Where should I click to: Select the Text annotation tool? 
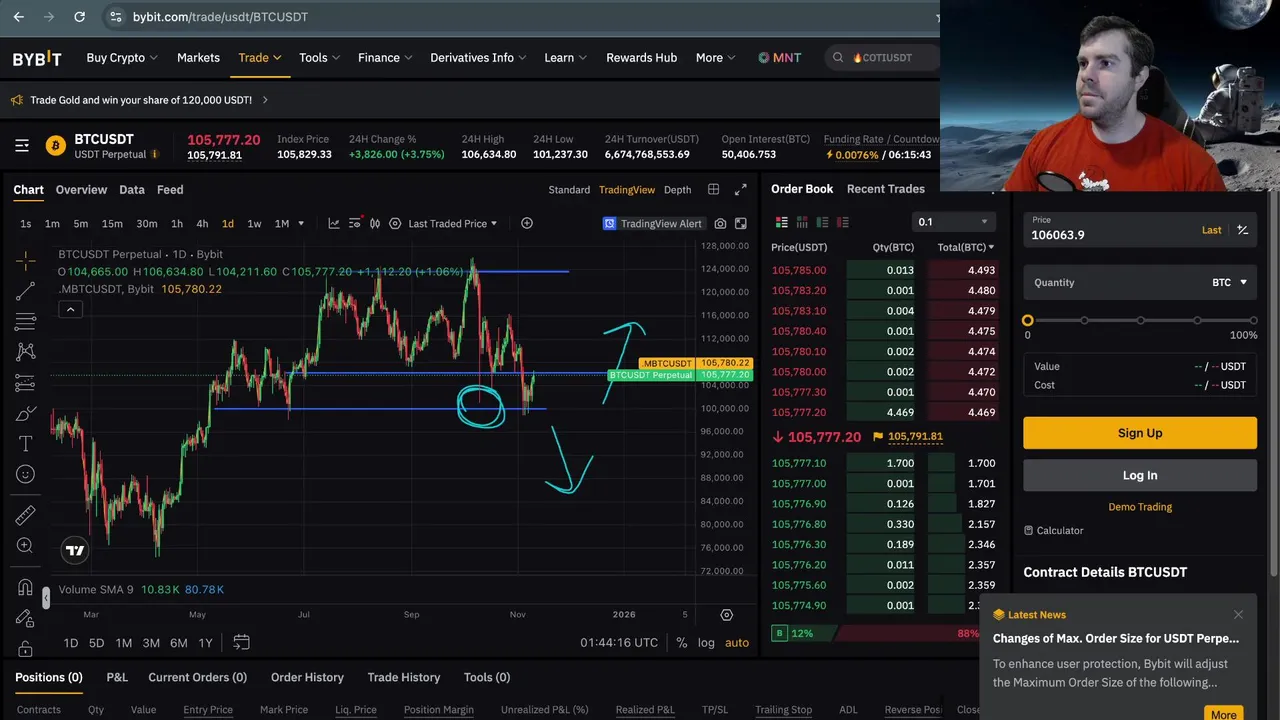click(26, 443)
